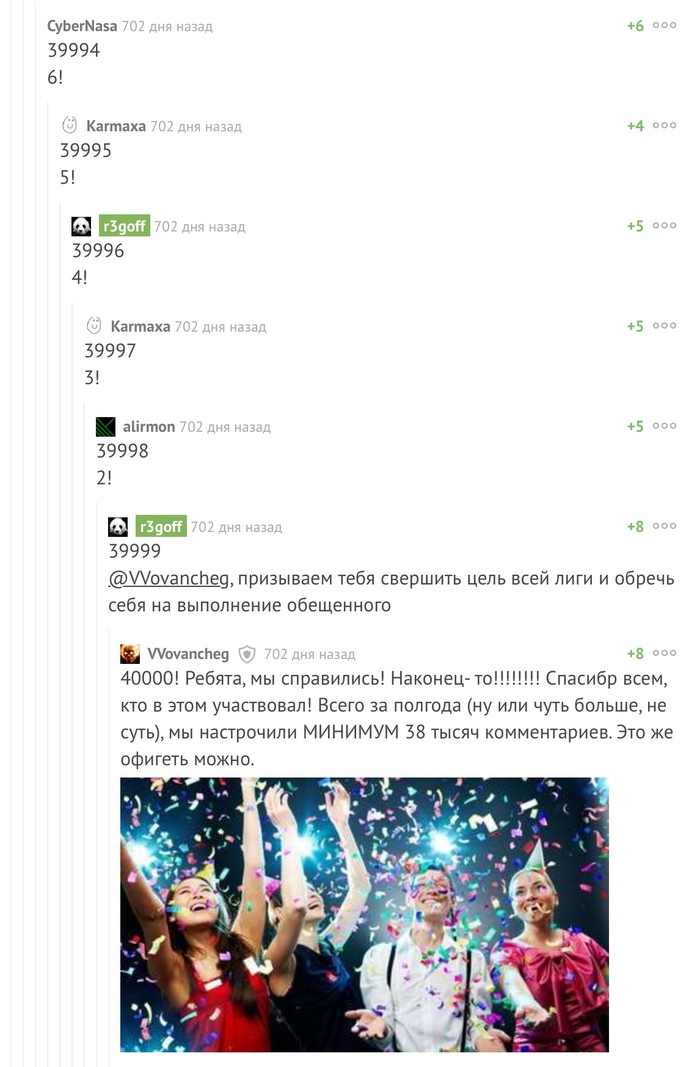Screen dimensions: 700x1067
Task: Open the three-dot menu on VVovancheg's comment
Action: click(664, 653)
